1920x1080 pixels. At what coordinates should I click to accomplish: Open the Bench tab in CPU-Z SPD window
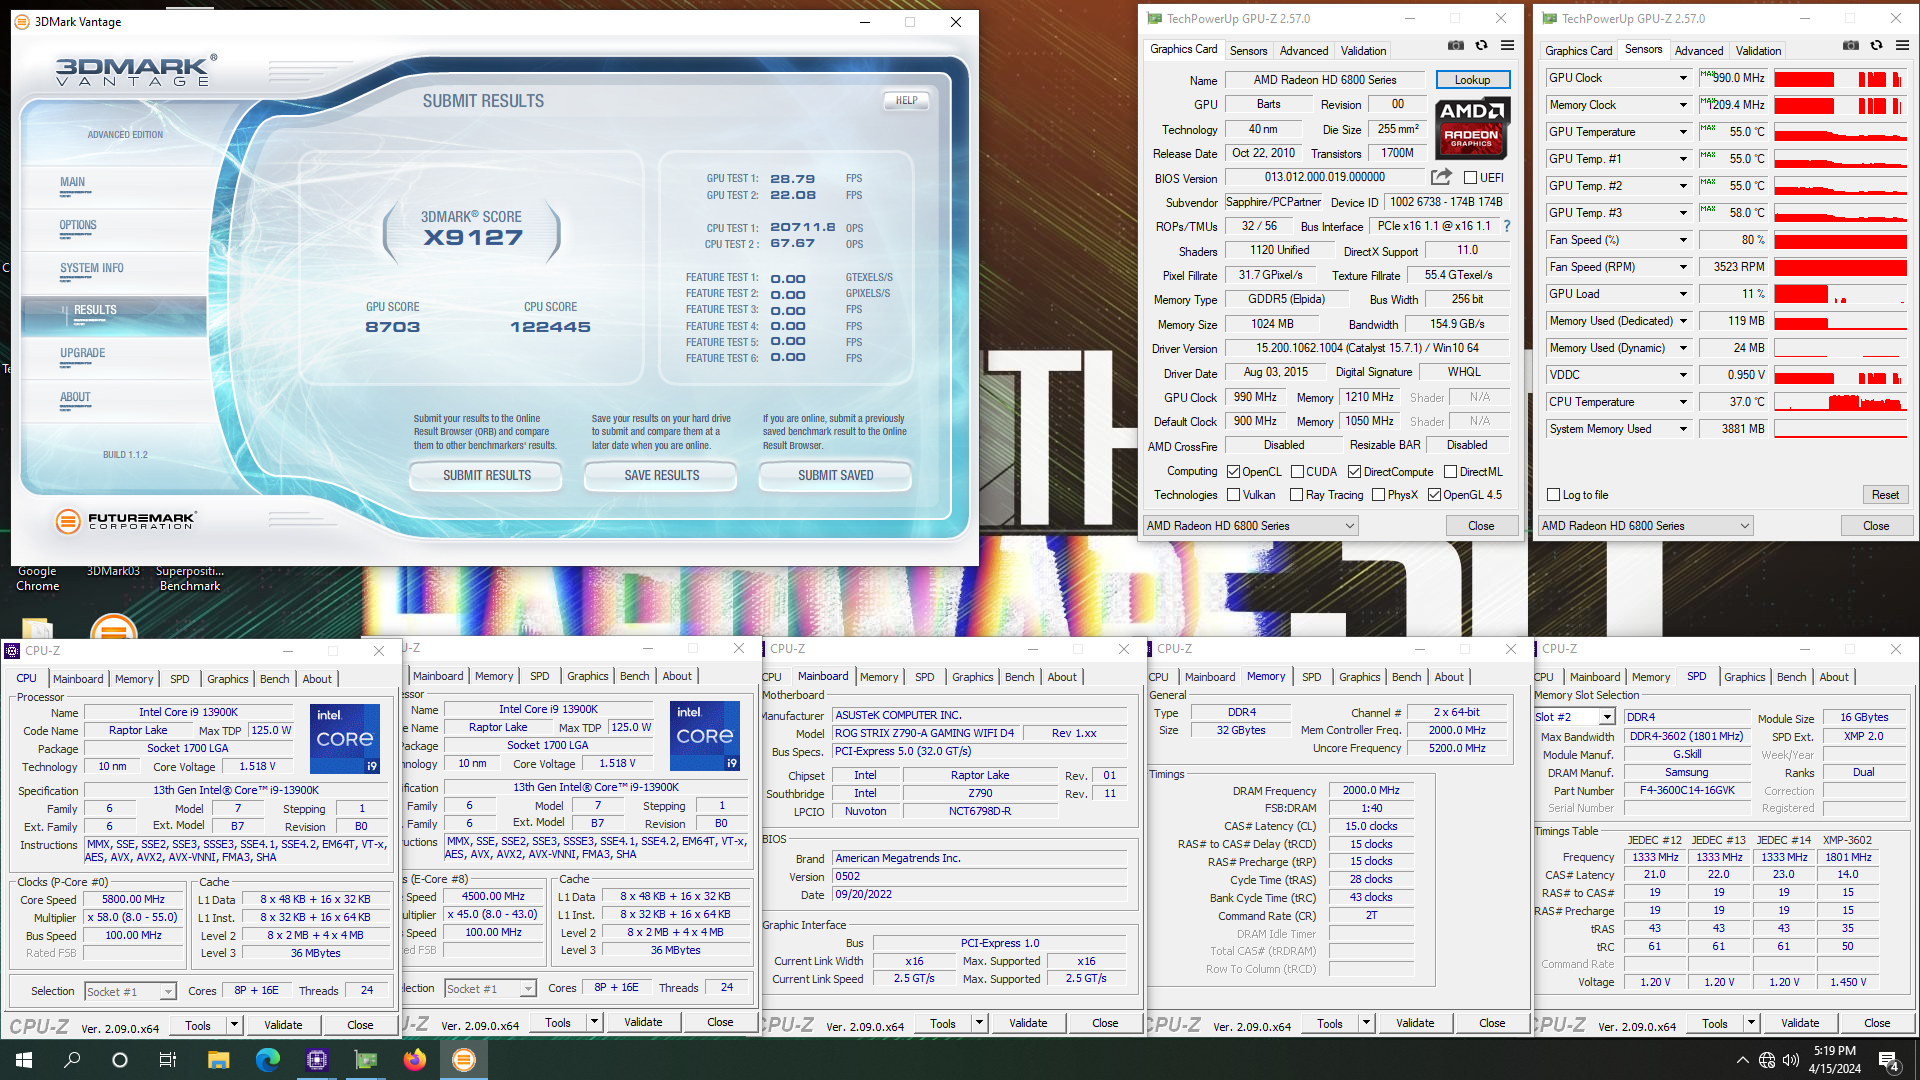pyautogui.click(x=1791, y=677)
